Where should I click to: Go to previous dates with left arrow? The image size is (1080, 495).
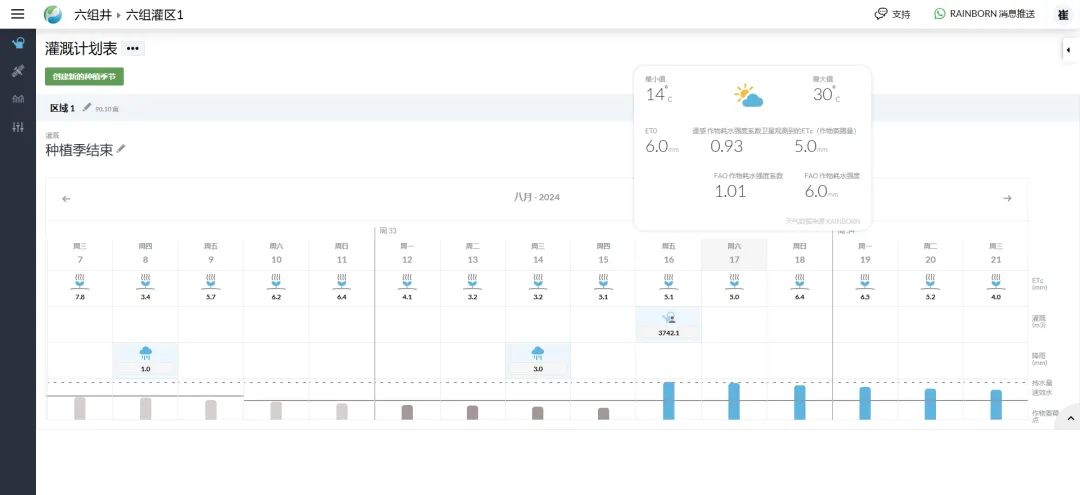click(x=66, y=198)
